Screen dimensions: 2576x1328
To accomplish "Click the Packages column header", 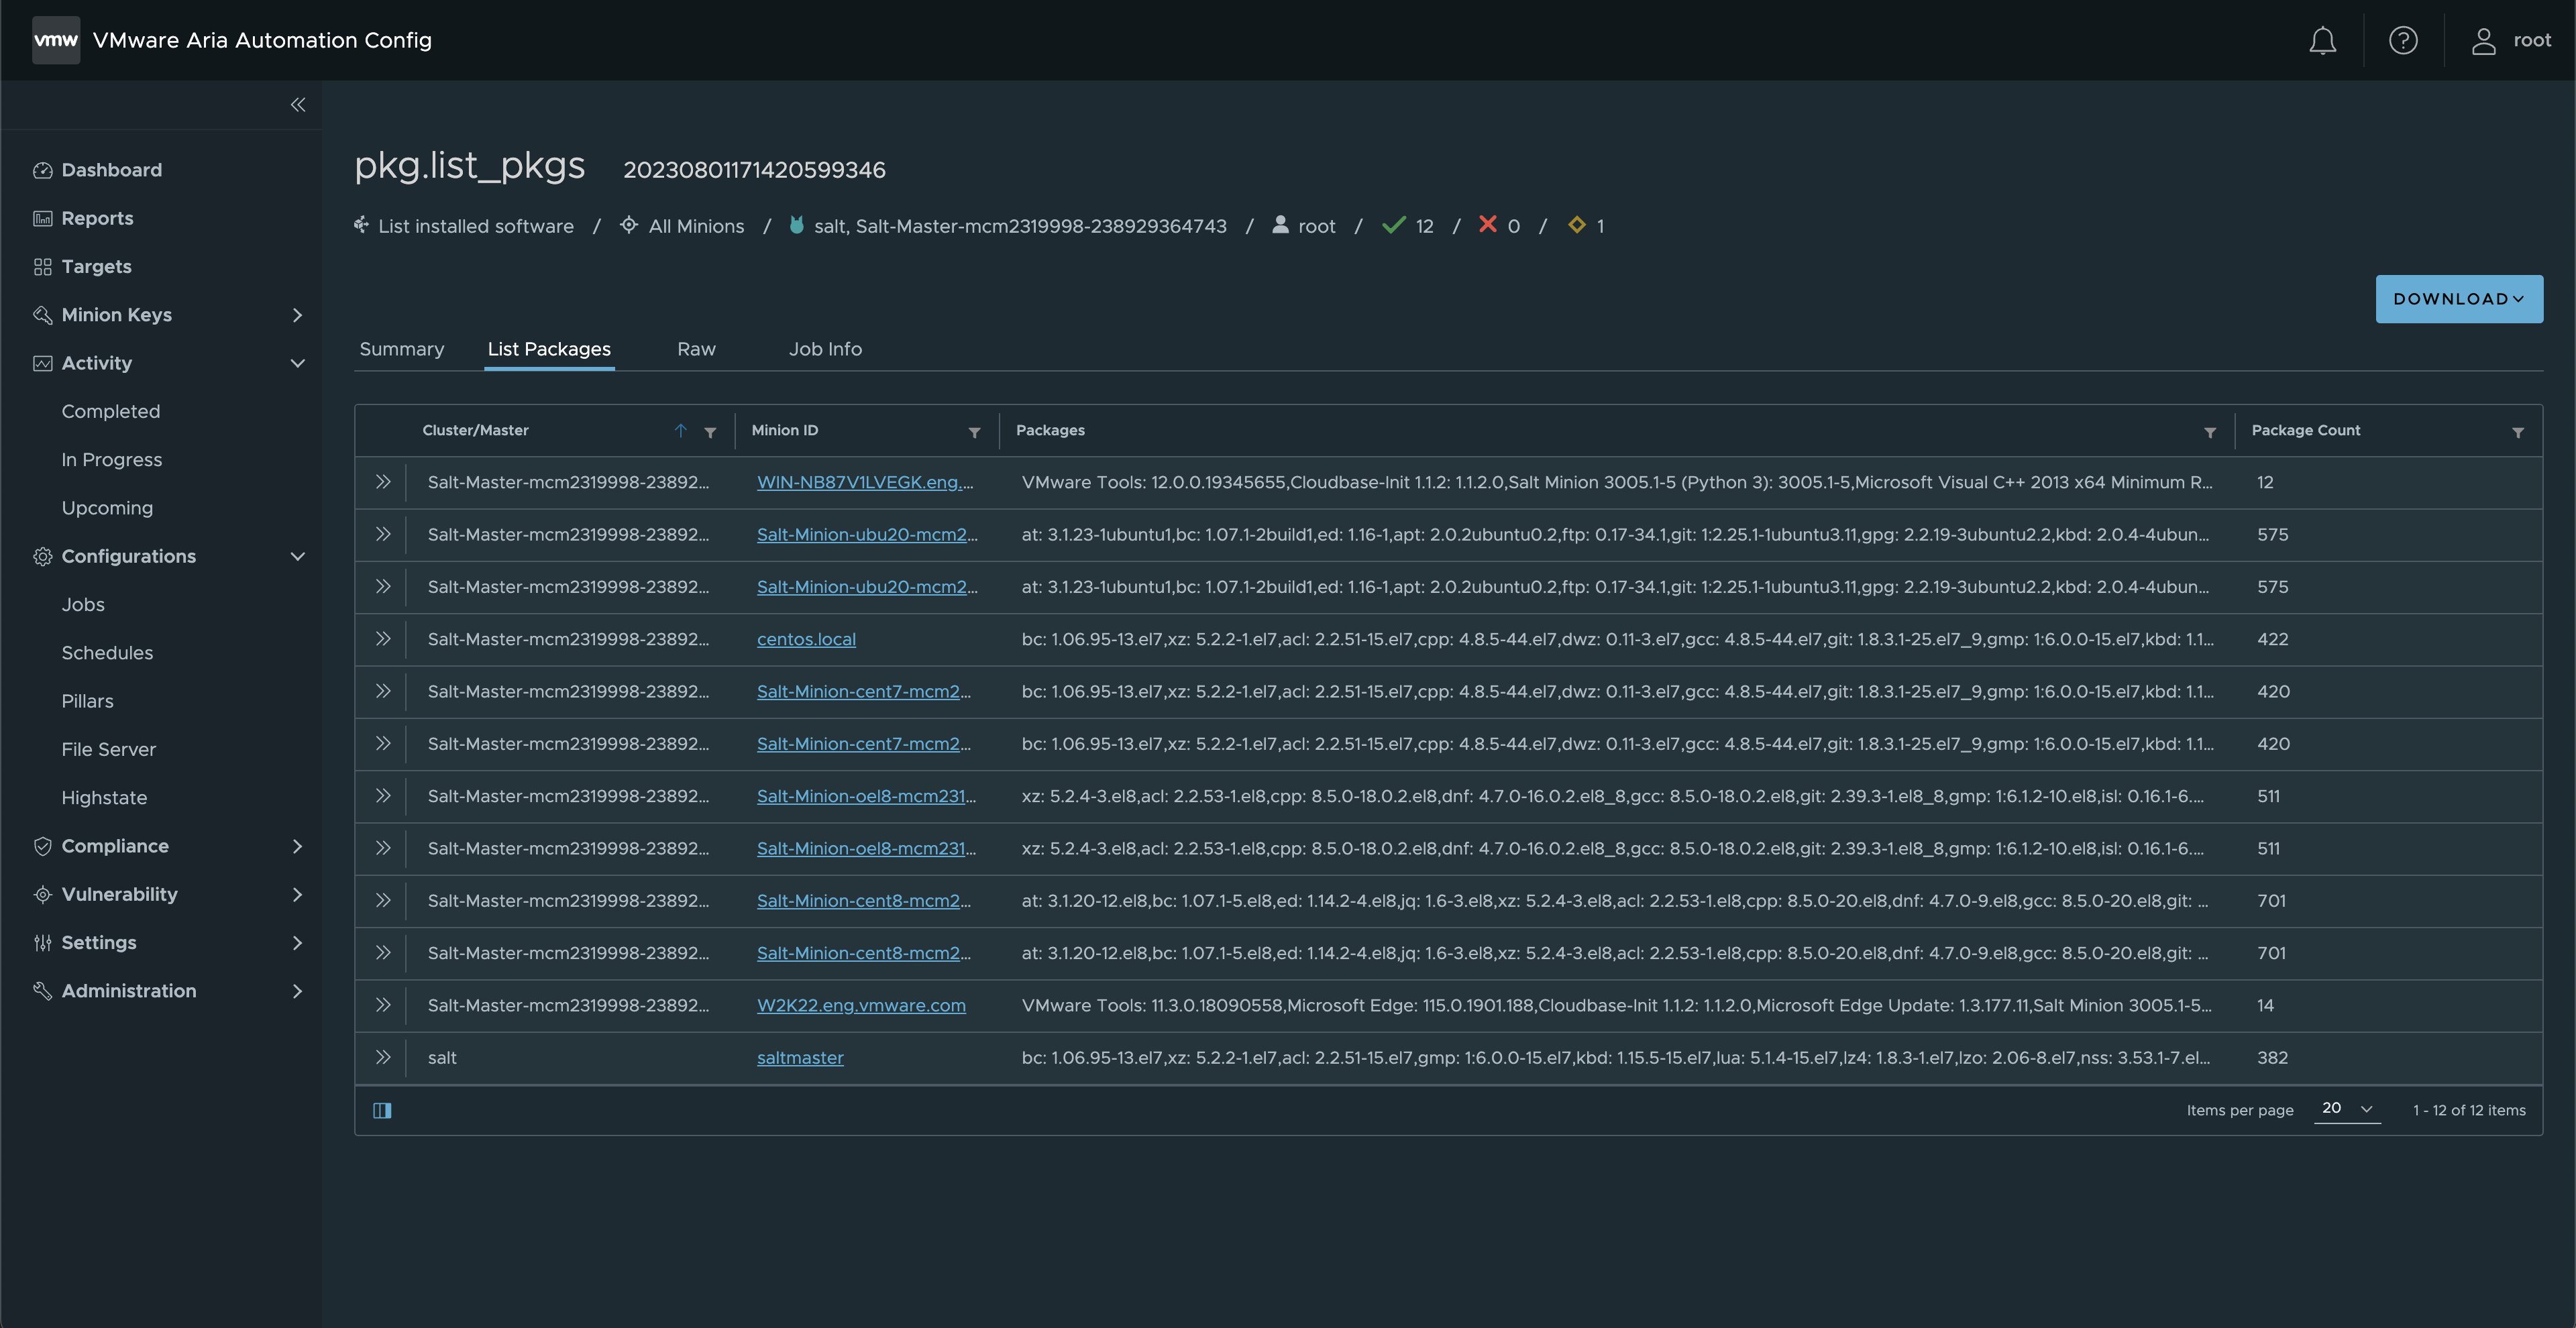I will point(1050,430).
